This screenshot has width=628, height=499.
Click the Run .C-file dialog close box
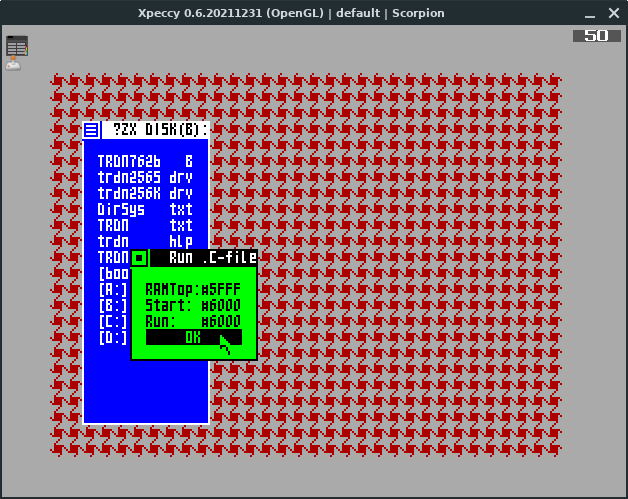(x=139, y=258)
